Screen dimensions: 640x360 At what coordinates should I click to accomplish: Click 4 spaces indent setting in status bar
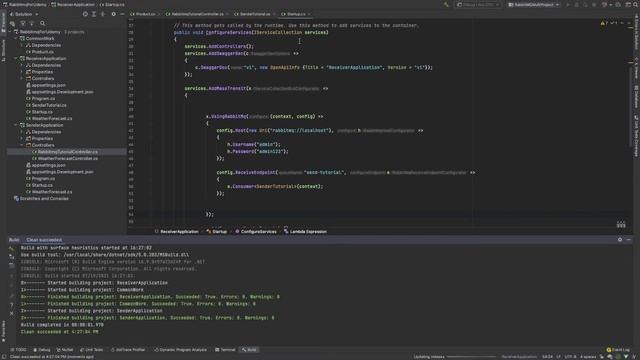(x=588, y=357)
